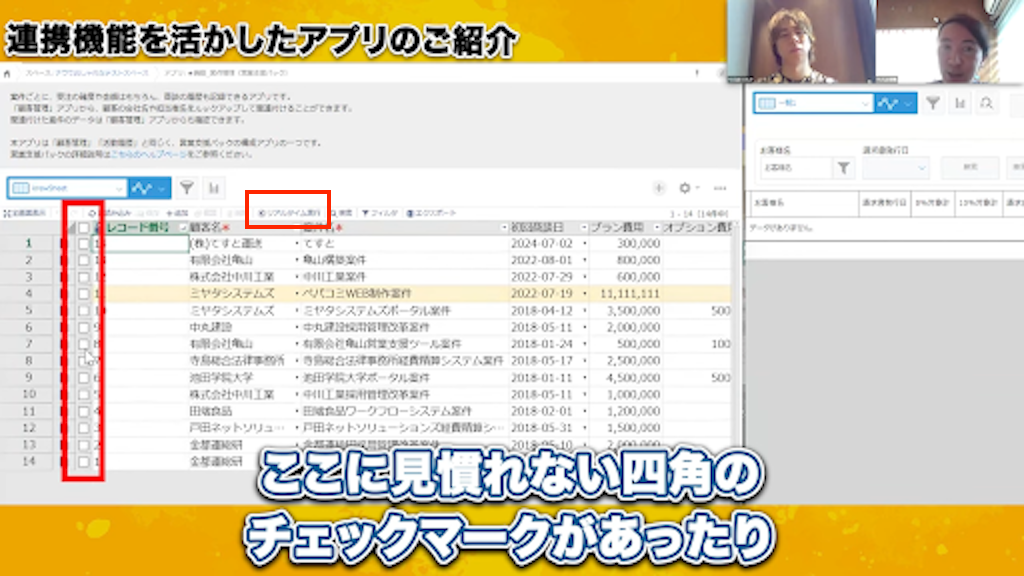Open the bar chart aggregate icon in left app
The width and height of the screenshot is (1024, 576).
(x=214, y=188)
